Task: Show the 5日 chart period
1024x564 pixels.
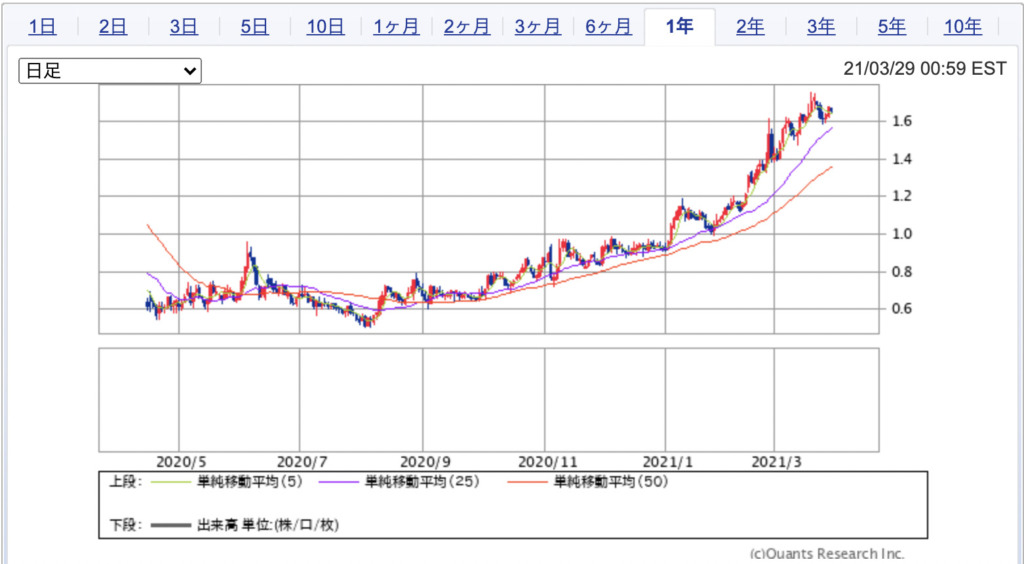Action: [254, 27]
